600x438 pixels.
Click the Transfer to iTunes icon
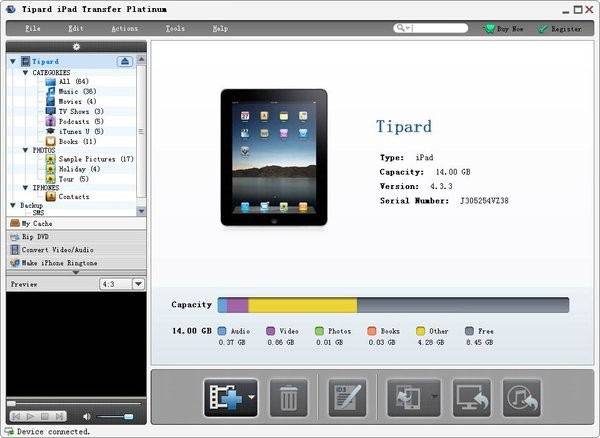pyautogui.click(x=521, y=397)
